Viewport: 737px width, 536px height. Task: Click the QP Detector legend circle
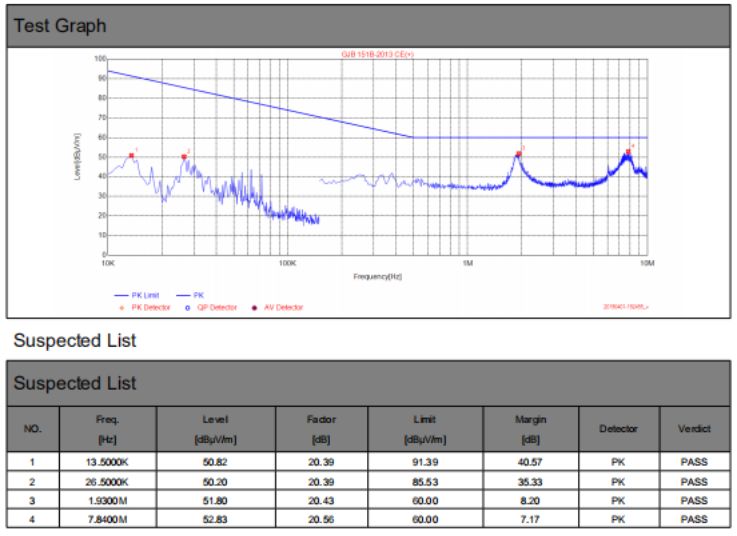pos(188,308)
